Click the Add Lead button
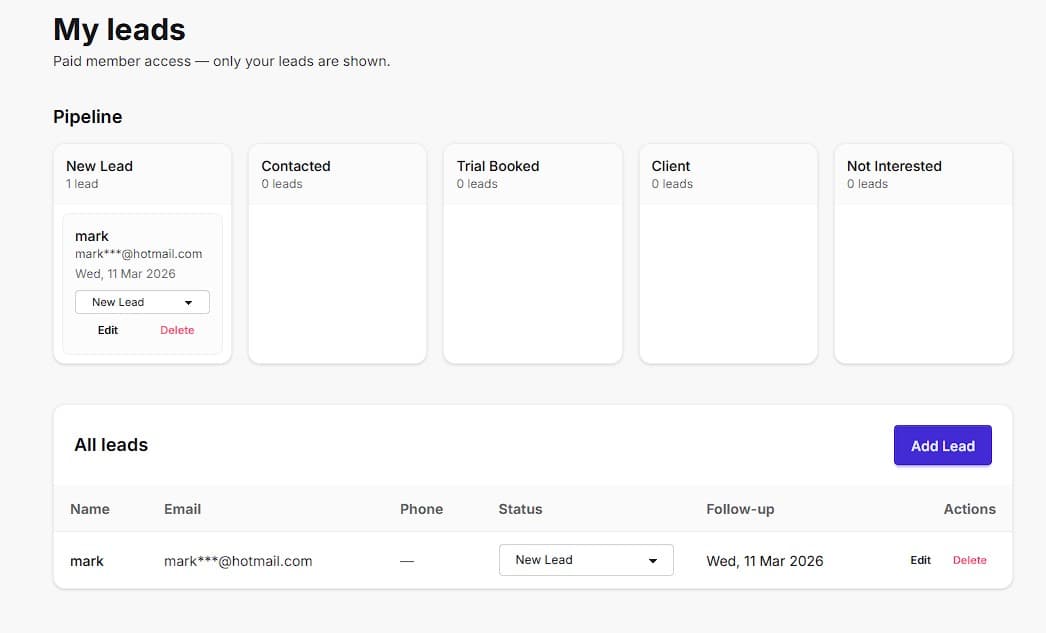Screen dimensions: 1046x633 [941, 445]
